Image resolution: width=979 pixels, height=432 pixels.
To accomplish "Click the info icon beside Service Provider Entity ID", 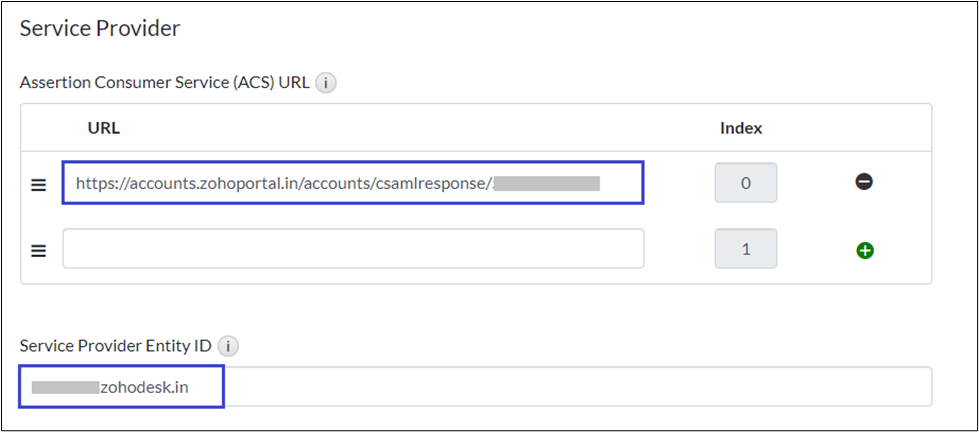I will coord(229,346).
